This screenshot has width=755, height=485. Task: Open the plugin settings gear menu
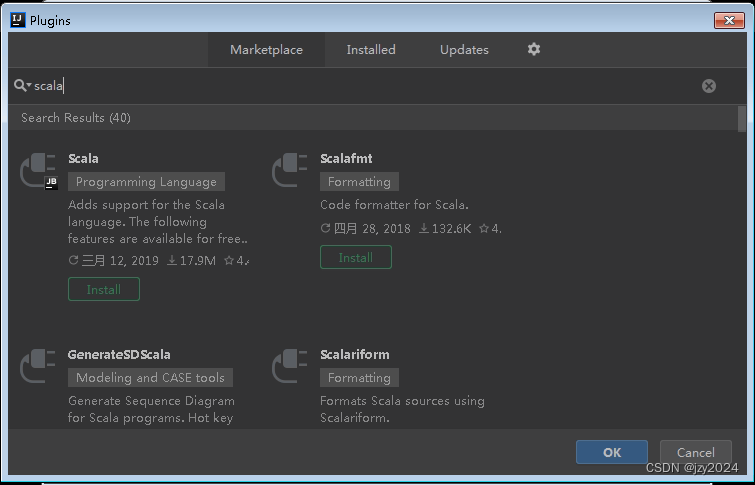[x=534, y=49]
